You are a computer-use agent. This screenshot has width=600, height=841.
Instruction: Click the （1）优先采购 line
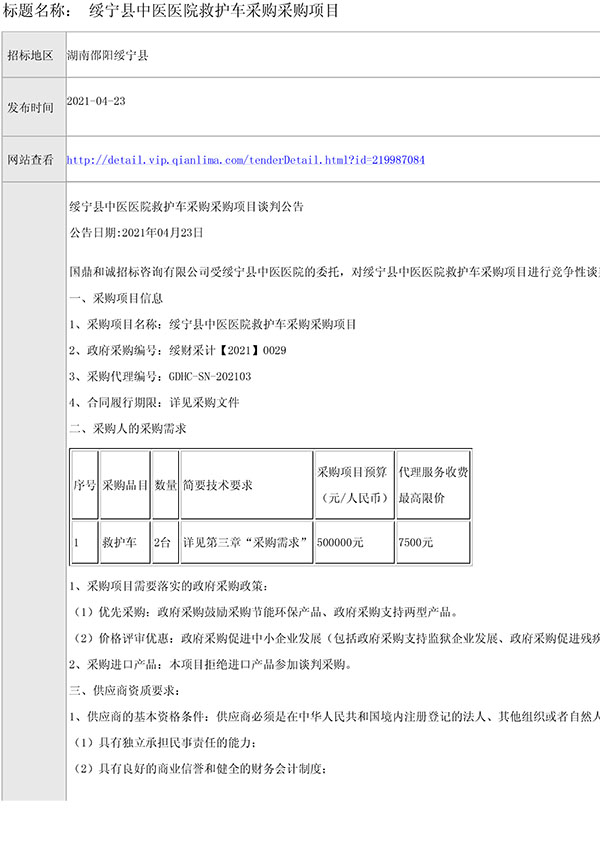[265, 612]
